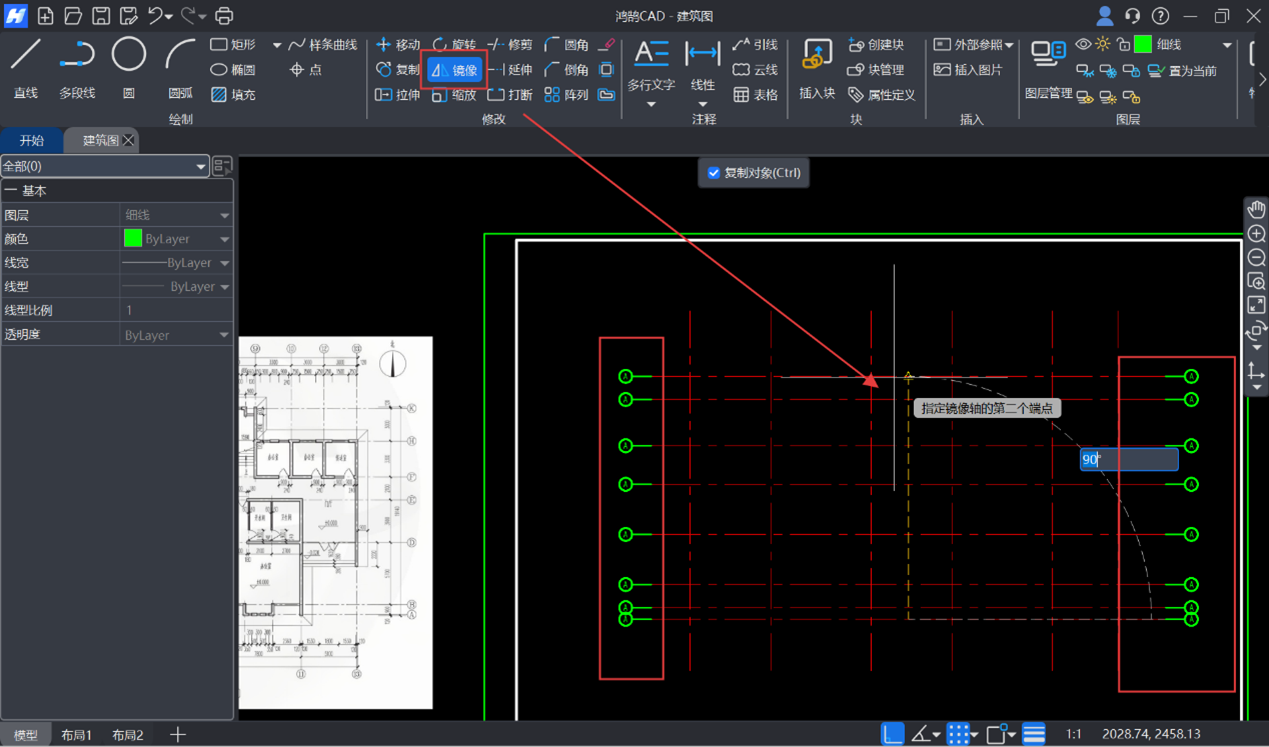Click the print icon in title bar
1269x747 pixels.
coord(224,16)
